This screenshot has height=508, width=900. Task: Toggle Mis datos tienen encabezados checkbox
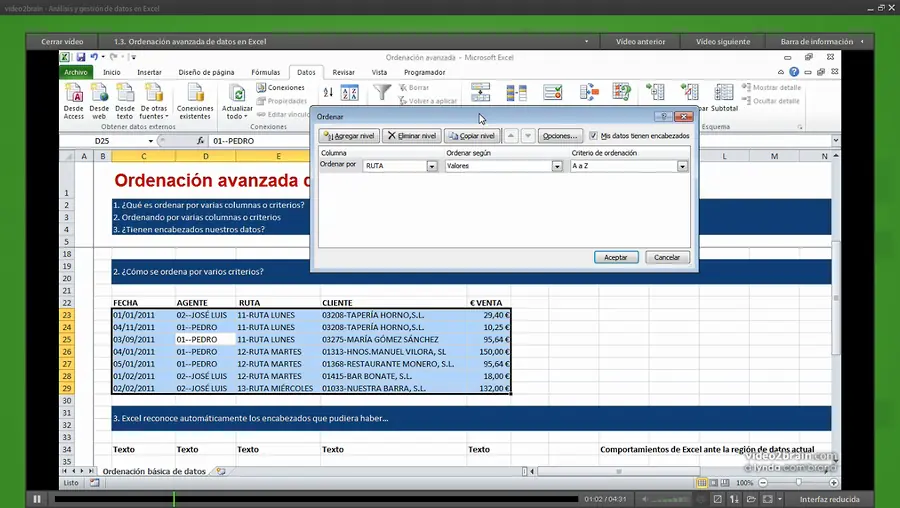(593, 135)
